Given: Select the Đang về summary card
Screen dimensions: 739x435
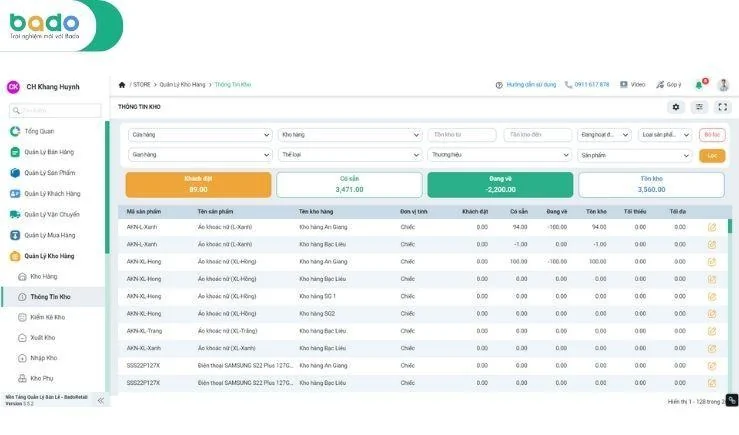Looking at the screenshot, I should tap(500, 184).
